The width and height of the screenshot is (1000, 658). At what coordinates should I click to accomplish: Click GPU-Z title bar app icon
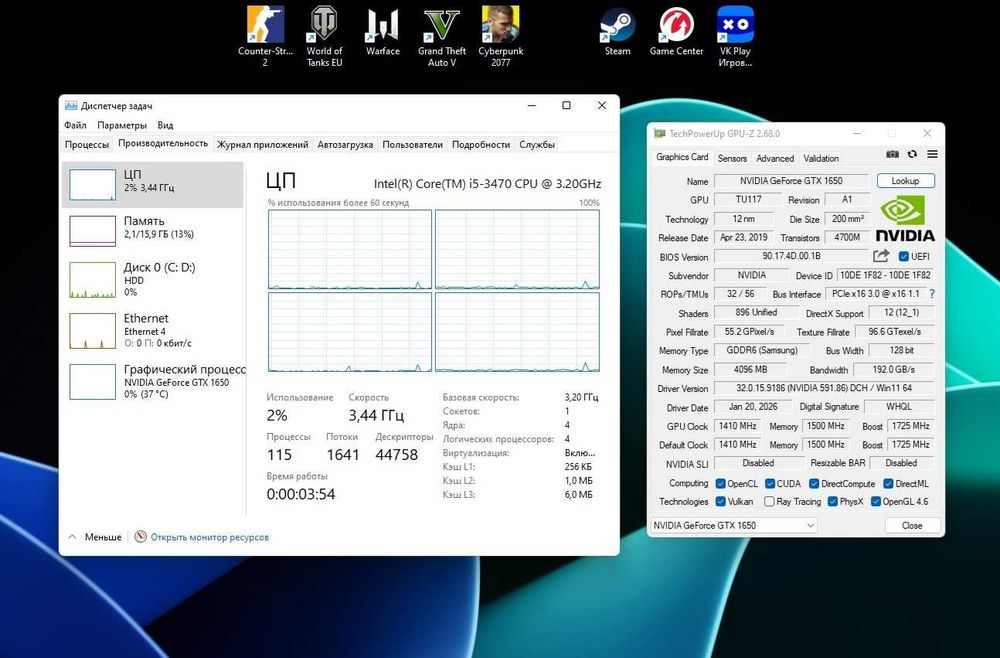point(659,134)
